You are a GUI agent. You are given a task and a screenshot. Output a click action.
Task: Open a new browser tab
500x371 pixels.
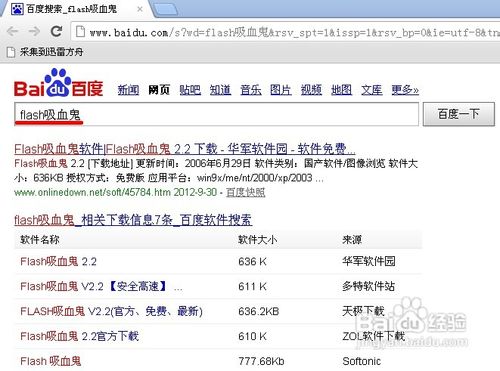pyautogui.click(x=165, y=9)
